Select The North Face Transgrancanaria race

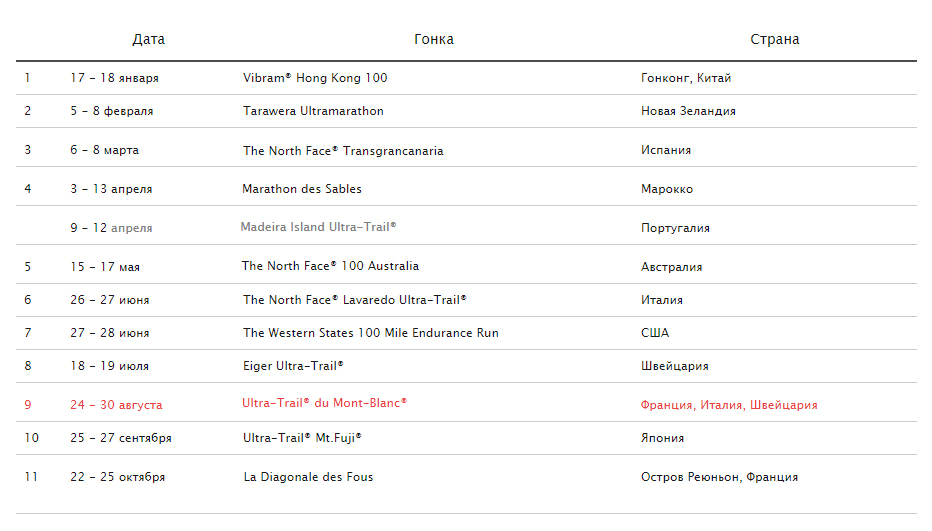pyautogui.click(x=343, y=151)
